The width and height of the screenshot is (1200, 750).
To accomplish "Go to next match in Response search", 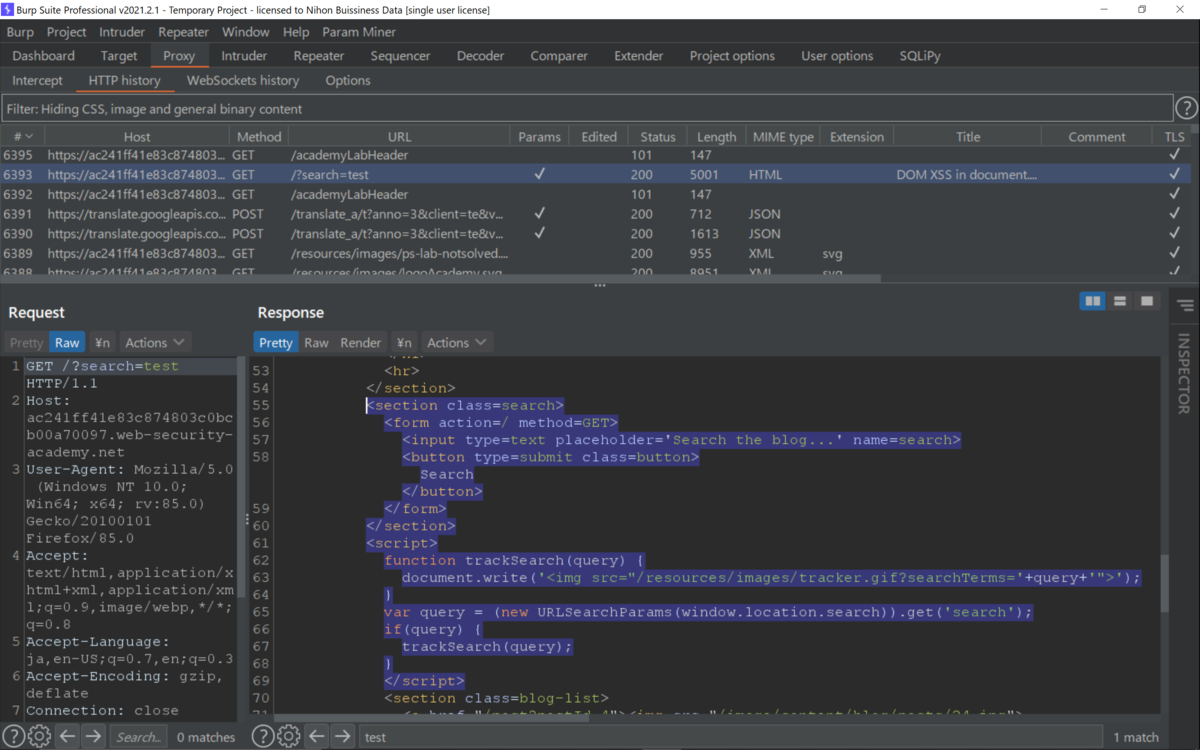I will tap(342, 736).
